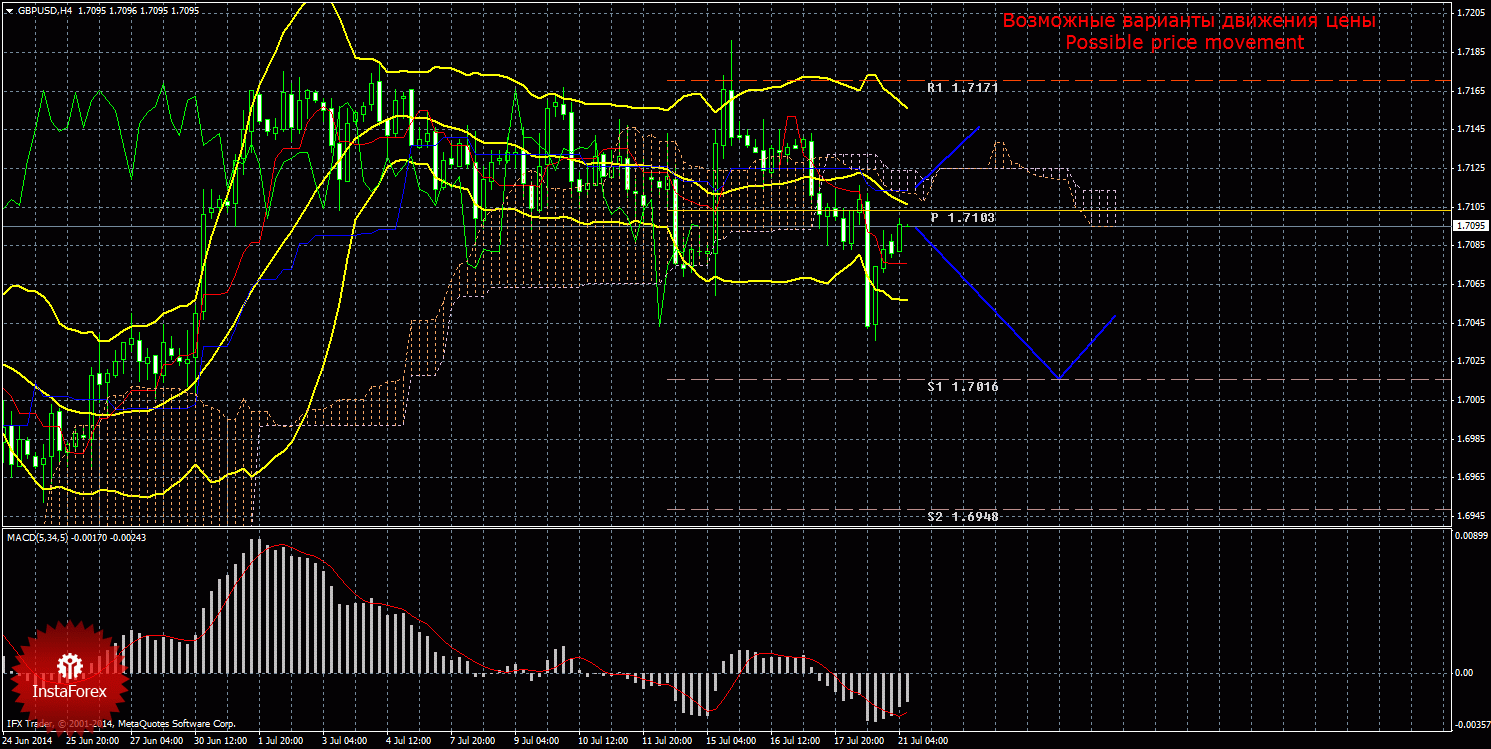Click the 15 Jul 04:00 time label
1491x749 pixels.
[731, 742]
